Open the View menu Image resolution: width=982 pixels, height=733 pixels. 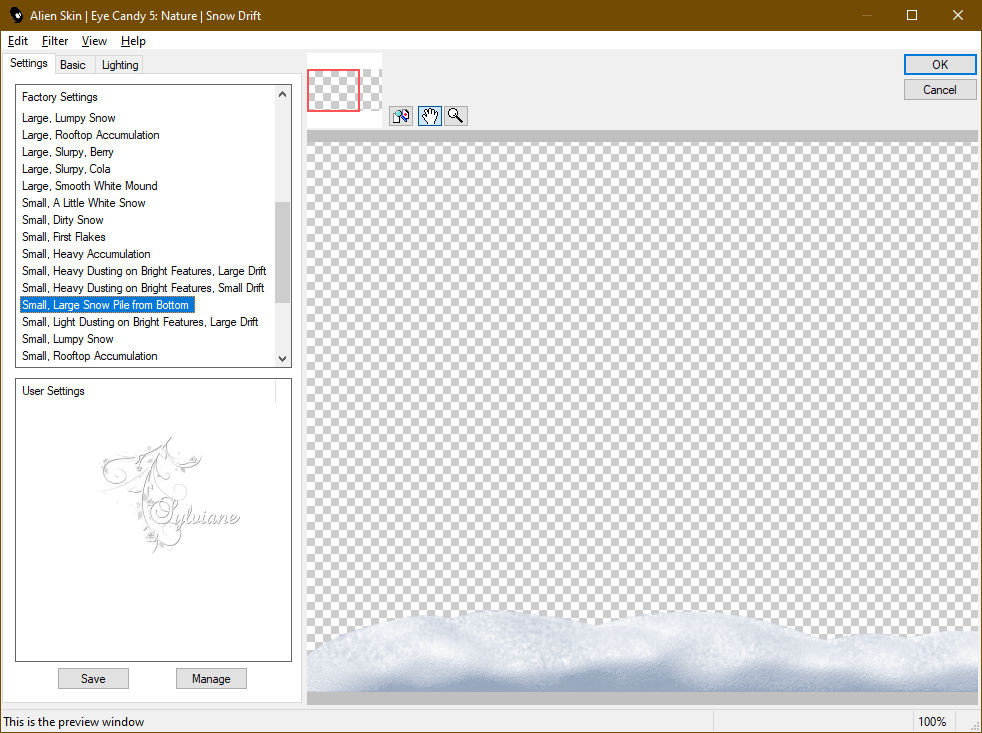click(94, 41)
